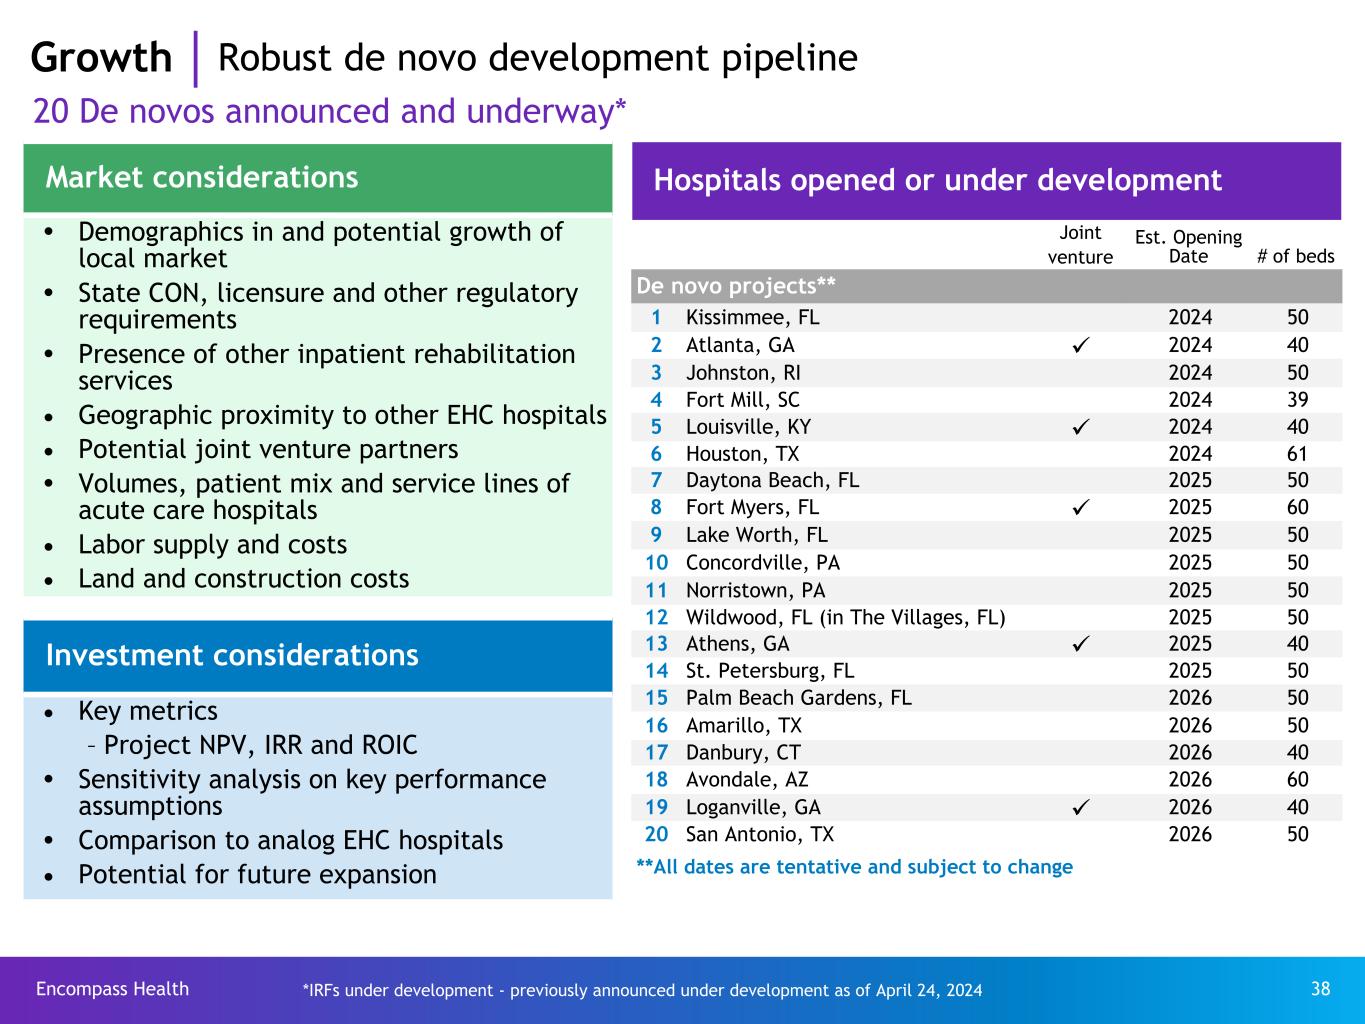The image size is (1365, 1024).
Task: Click the Fort Myers, FL joint venture checkmark
Action: (x=1079, y=508)
